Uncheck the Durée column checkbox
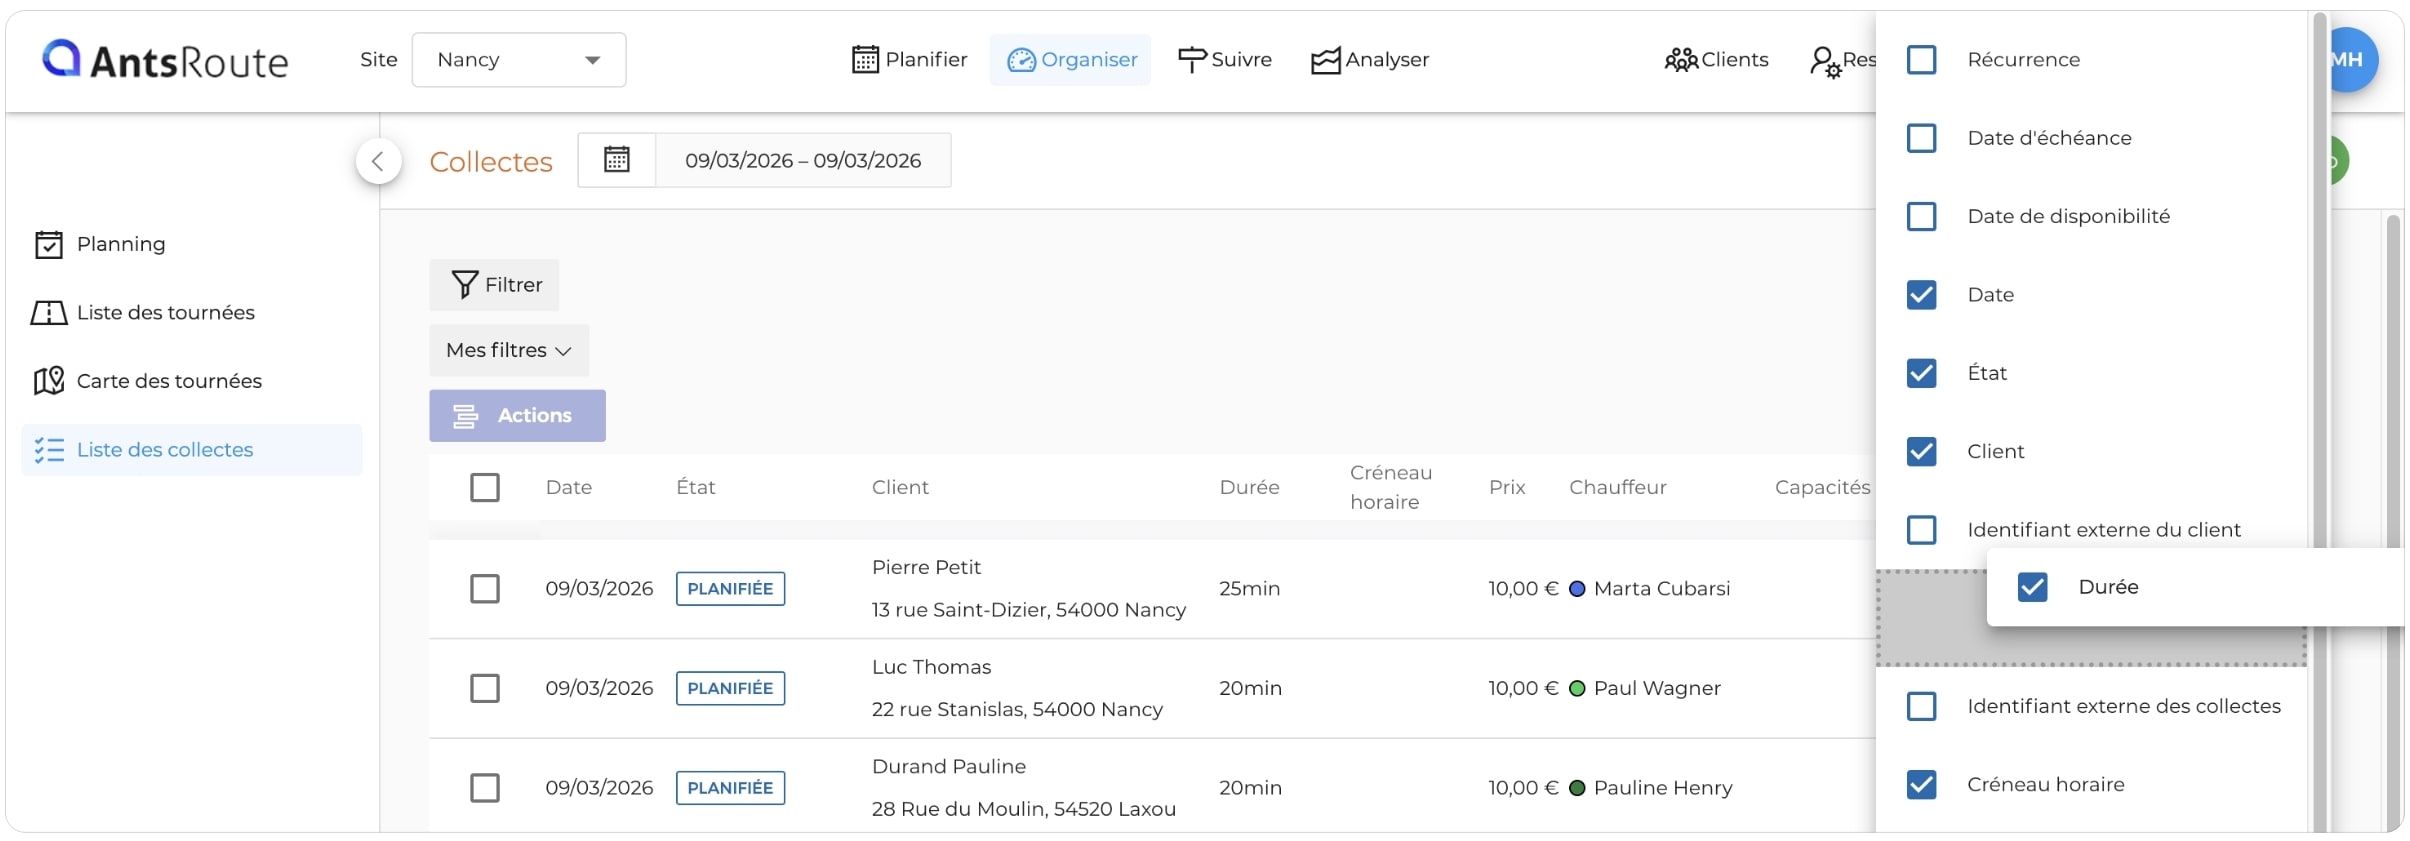This screenshot has width=2410, height=841. coord(2032,587)
